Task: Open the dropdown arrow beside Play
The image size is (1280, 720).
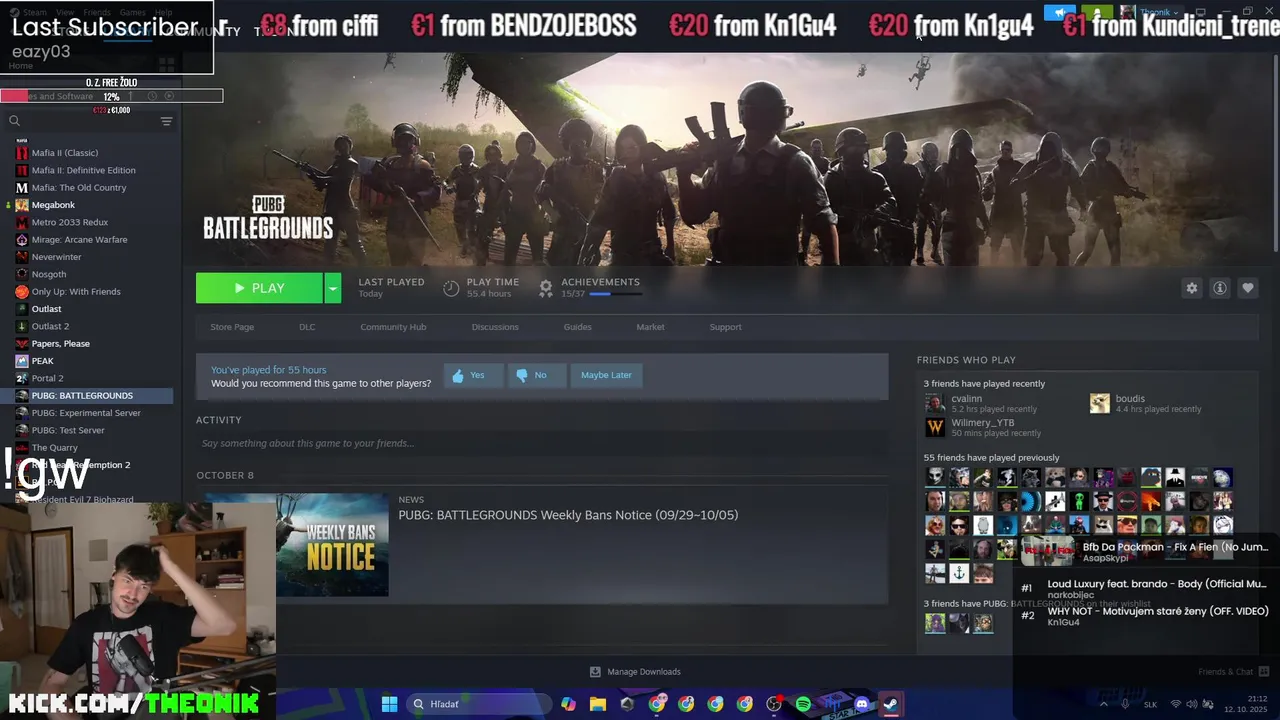Action: pyautogui.click(x=333, y=288)
